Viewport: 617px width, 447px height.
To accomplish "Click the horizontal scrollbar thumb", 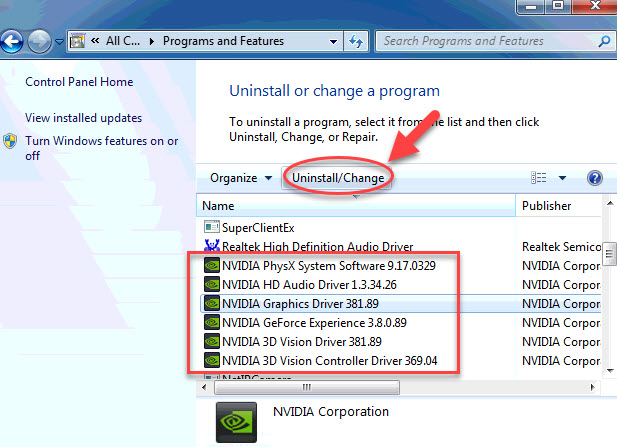I will (307, 387).
